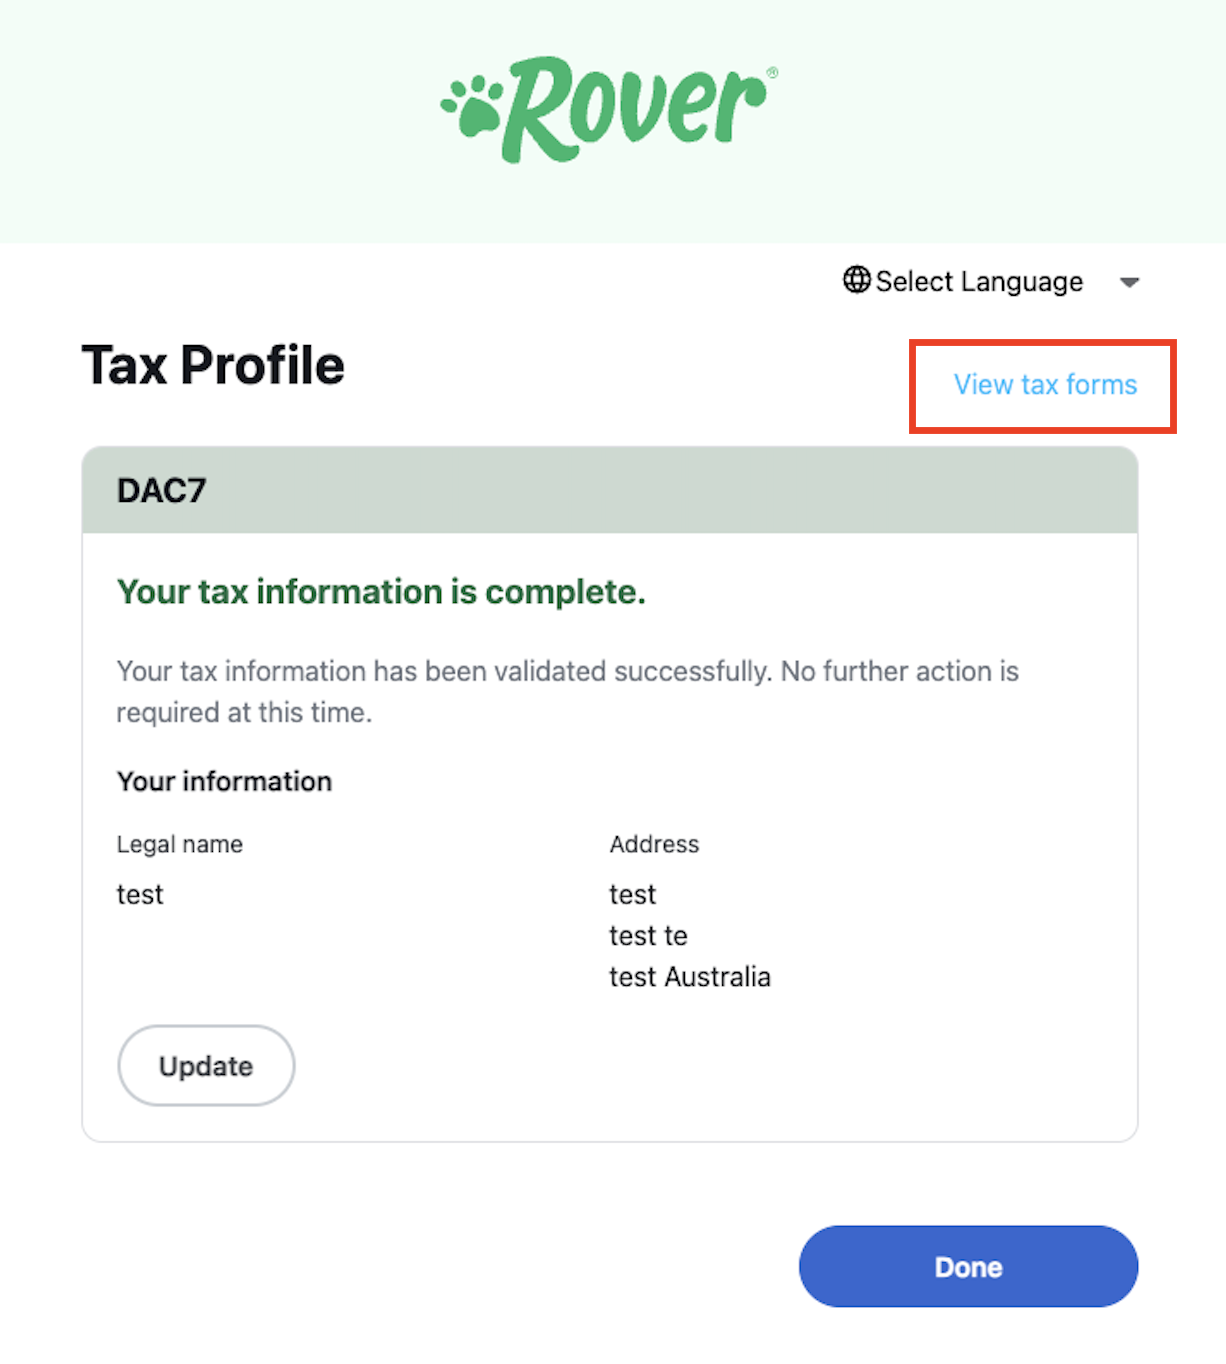The image size is (1226, 1364).
Task: Select the DAC7 section header
Action: coord(162,490)
